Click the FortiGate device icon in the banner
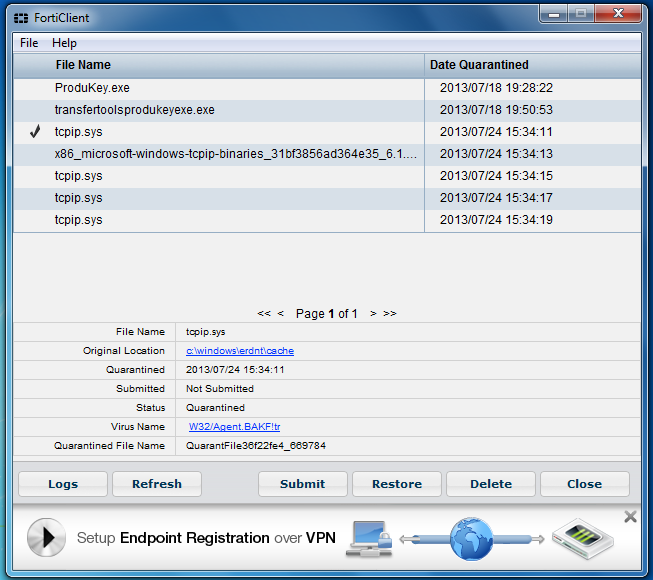653x580 pixels. 583,538
